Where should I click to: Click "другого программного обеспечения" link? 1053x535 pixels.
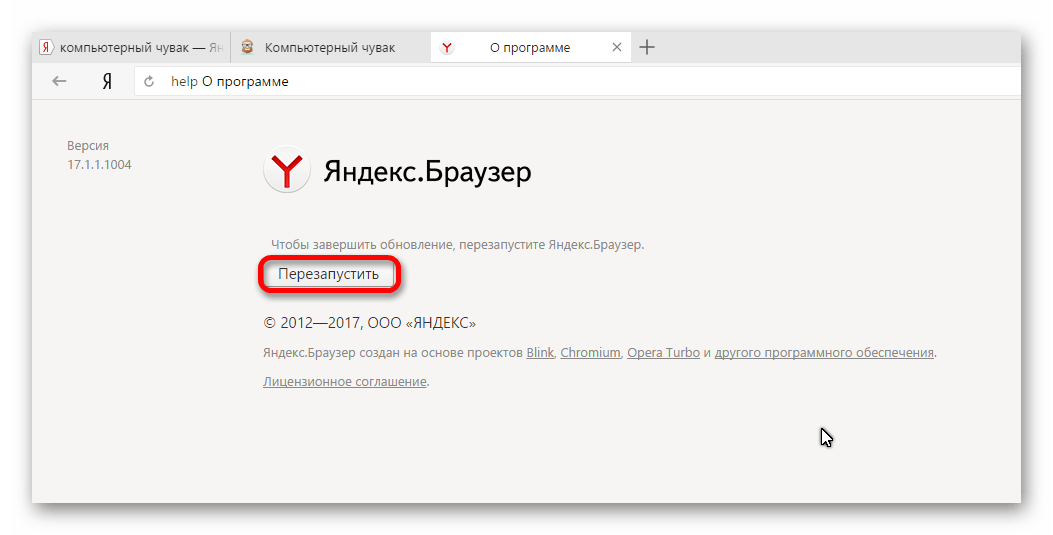click(x=824, y=353)
